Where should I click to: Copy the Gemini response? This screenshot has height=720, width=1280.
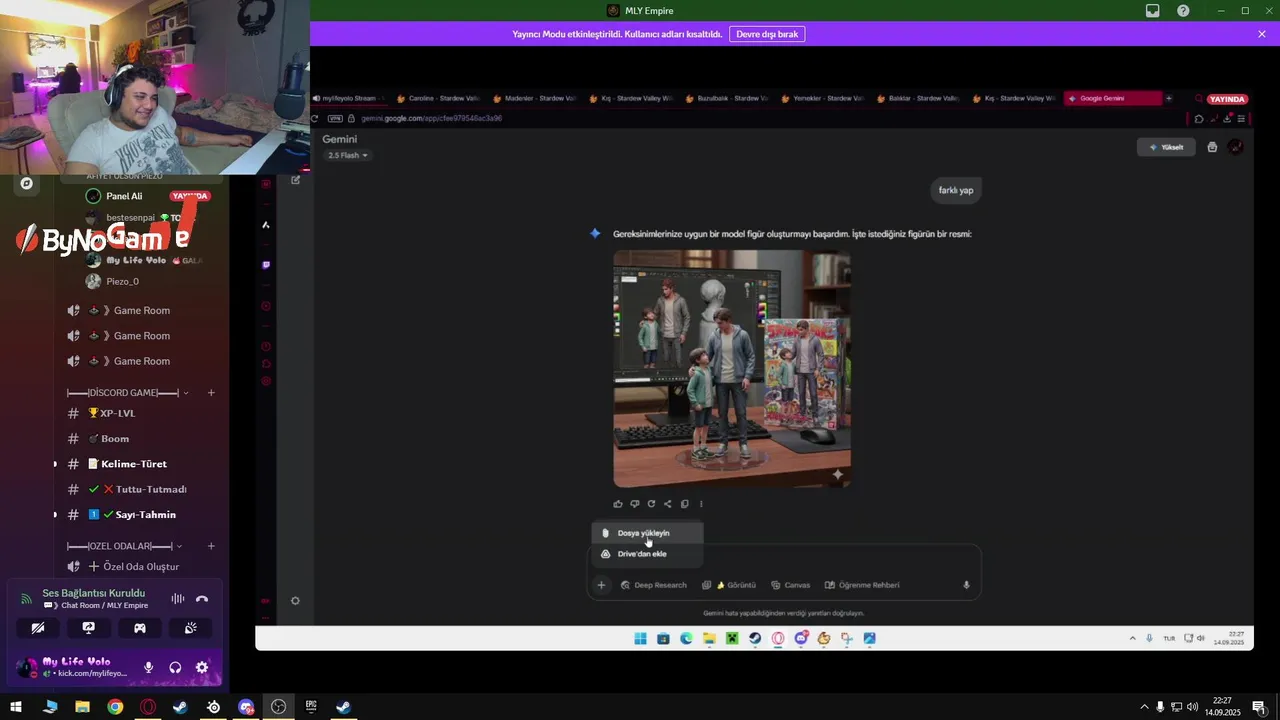click(x=684, y=504)
